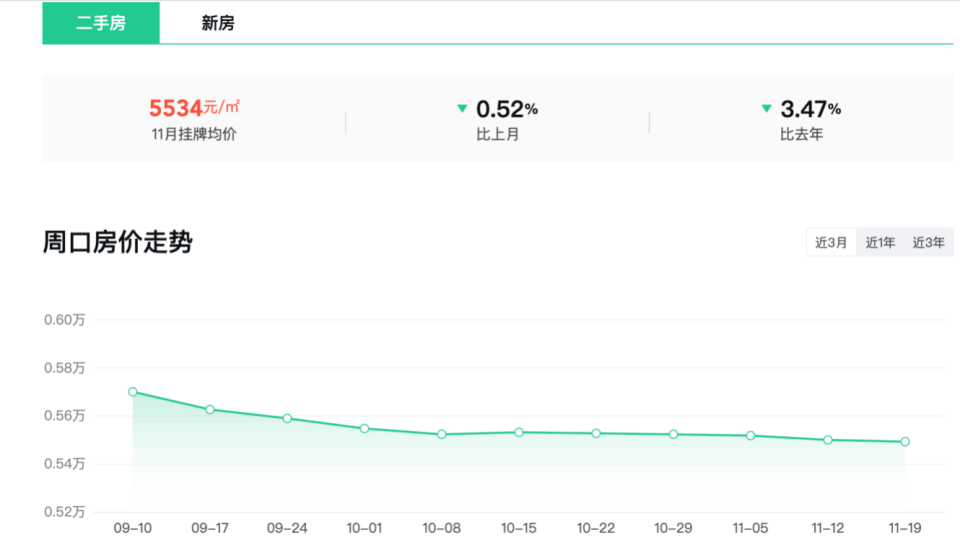Click the 10-15 data point on chart
Image resolution: width=960 pixels, height=556 pixels.
519,432
